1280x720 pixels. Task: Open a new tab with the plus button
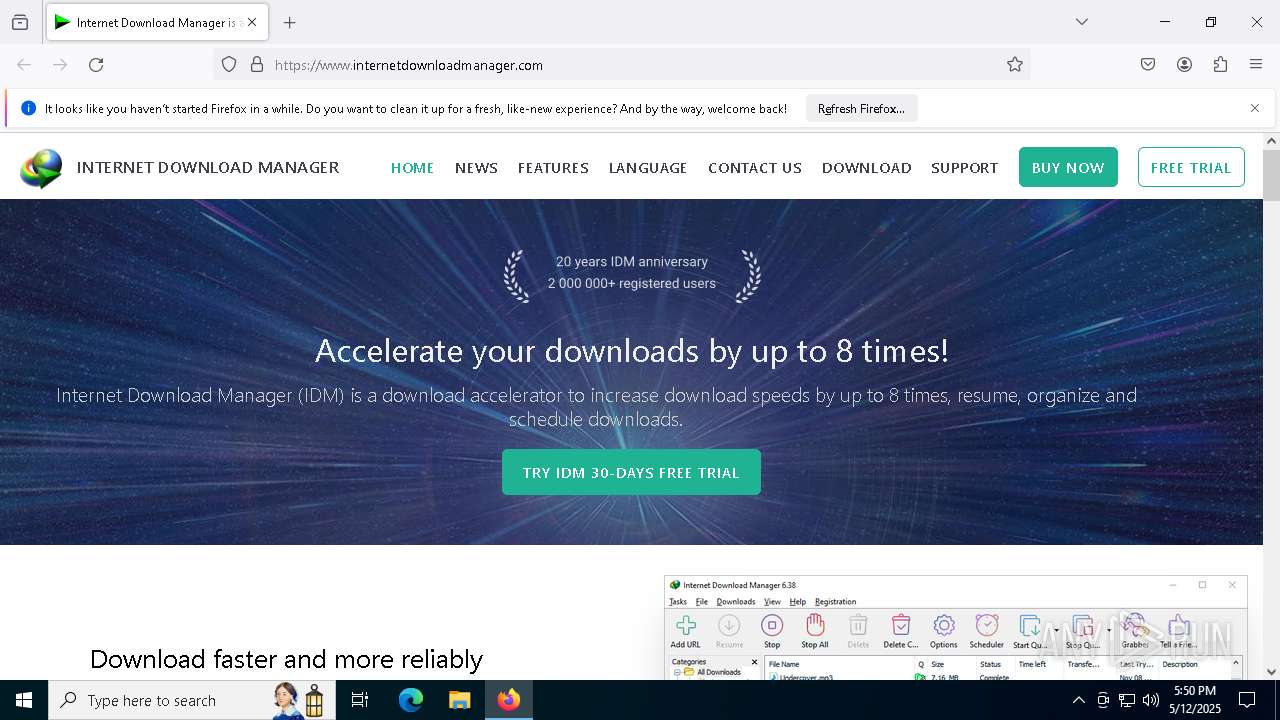pyautogui.click(x=289, y=22)
